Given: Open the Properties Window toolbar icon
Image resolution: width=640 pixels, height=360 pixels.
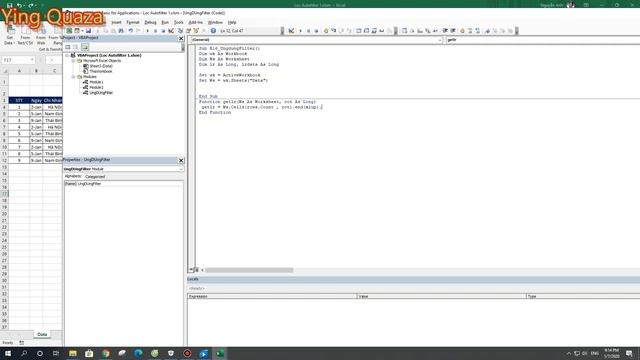Looking at the screenshot, I should [188, 31].
